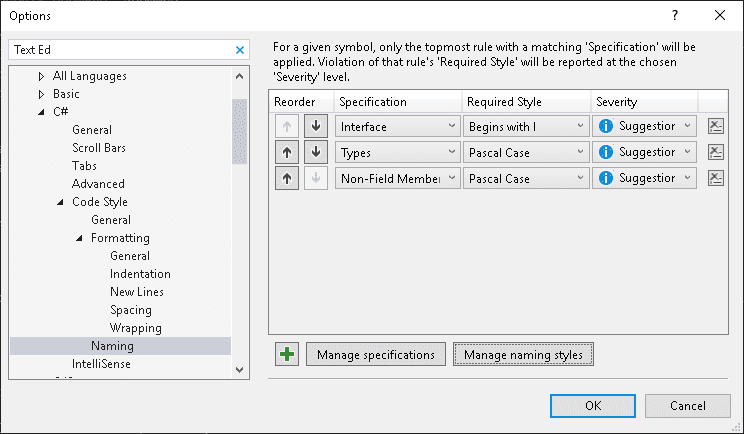Click Manage naming styles button

pyautogui.click(x=523, y=354)
